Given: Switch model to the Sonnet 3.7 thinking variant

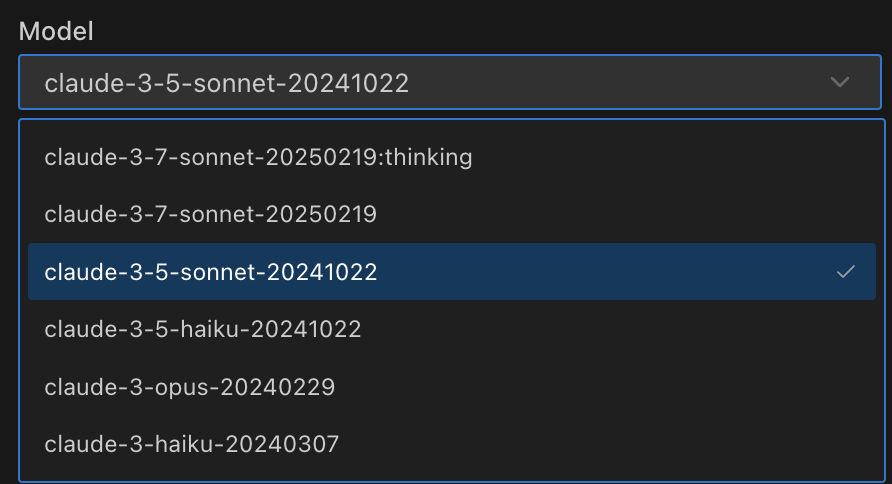Looking at the screenshot, I should 258,157.
